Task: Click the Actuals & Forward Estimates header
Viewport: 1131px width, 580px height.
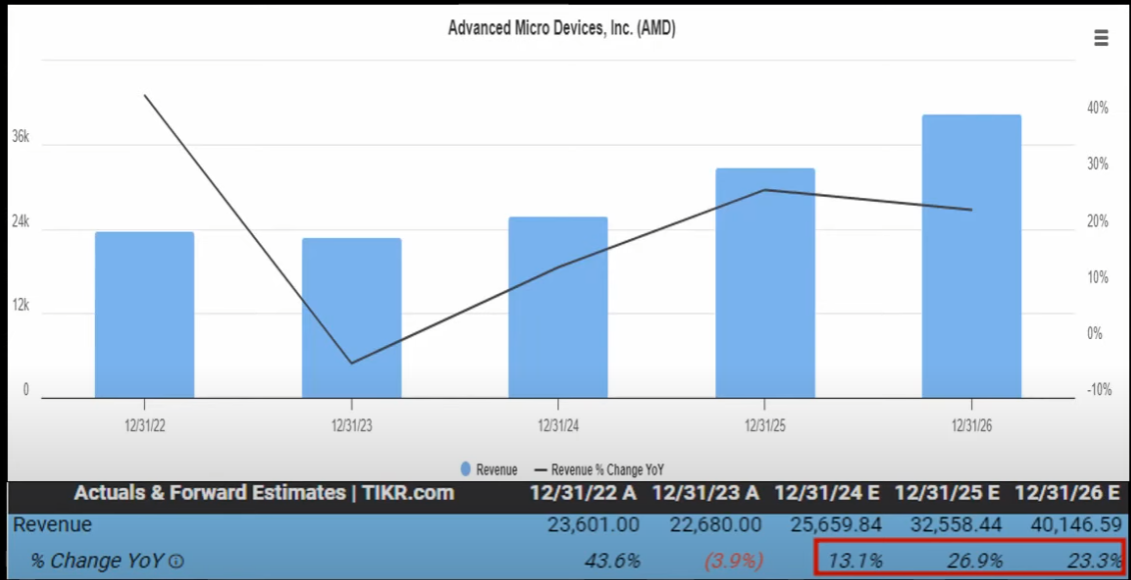Action: coord(264,493)
